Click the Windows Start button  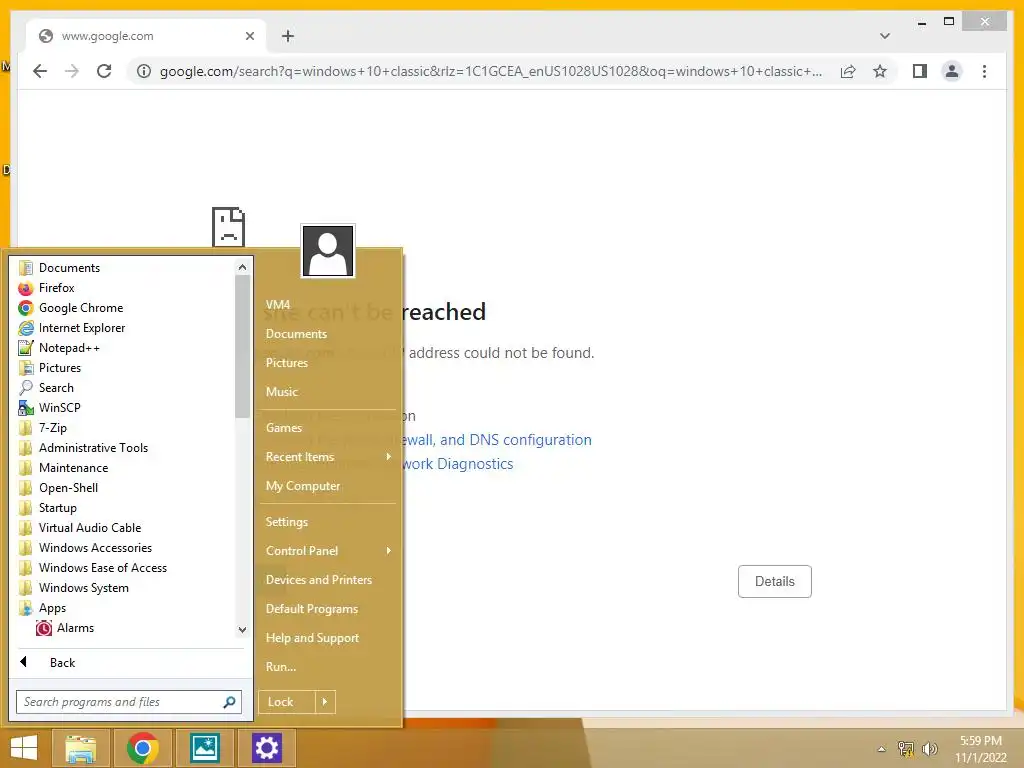click(x=24, y=748)
